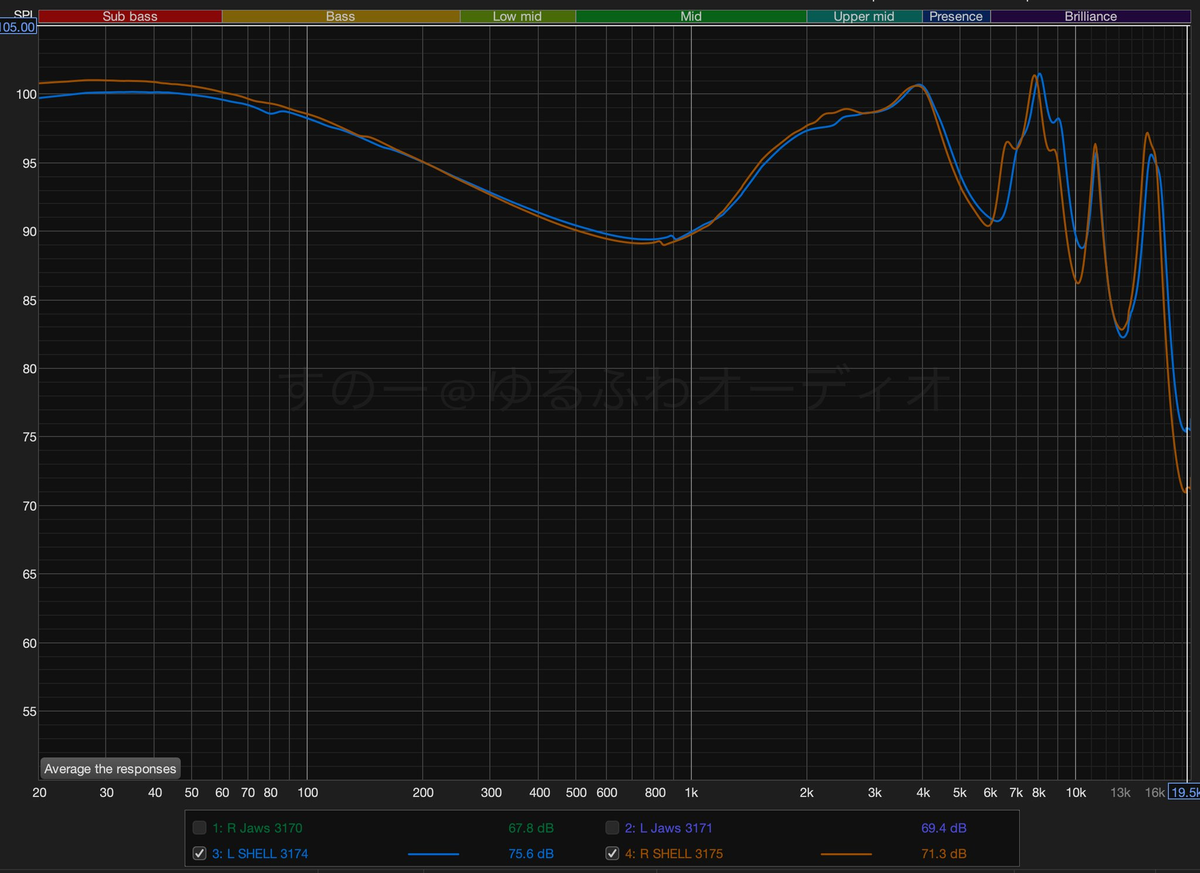Select the Presence band label
Viewport: 1200px width, 873px height.
956,16
